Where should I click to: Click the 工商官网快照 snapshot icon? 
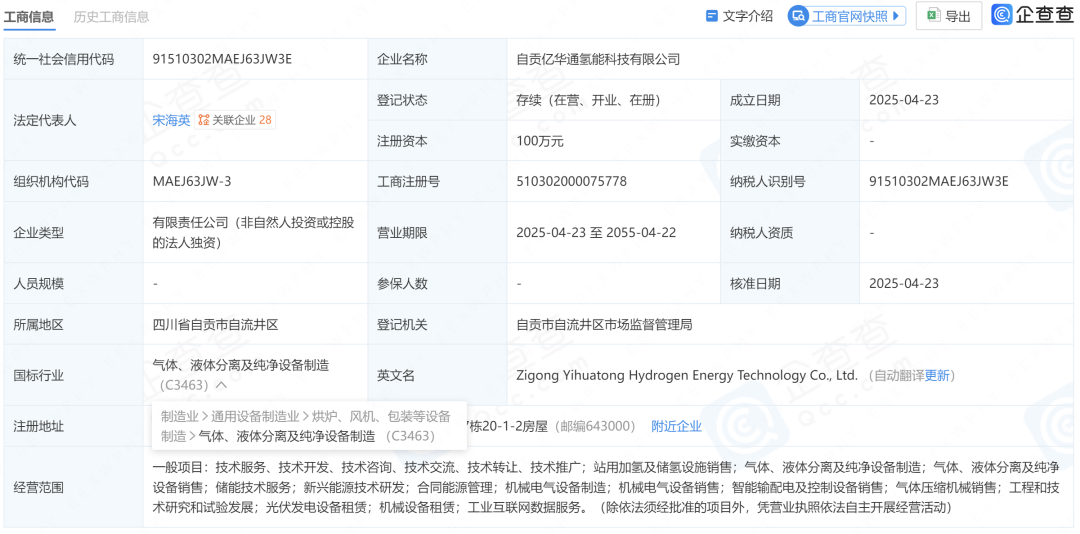pyautogui.click(x=799, y=17)
